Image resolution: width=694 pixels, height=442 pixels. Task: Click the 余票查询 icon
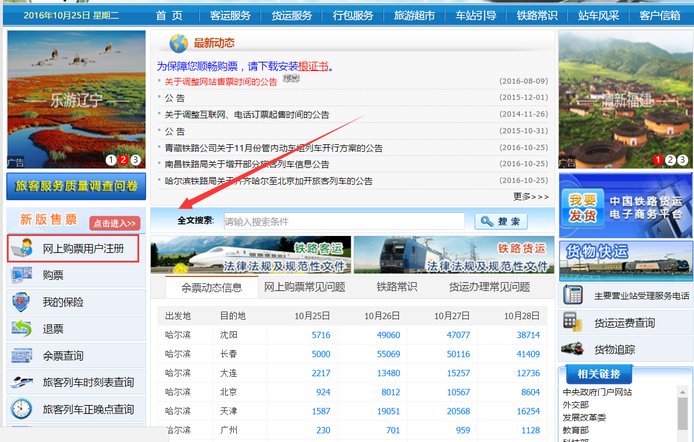click(x=22, y=355)
